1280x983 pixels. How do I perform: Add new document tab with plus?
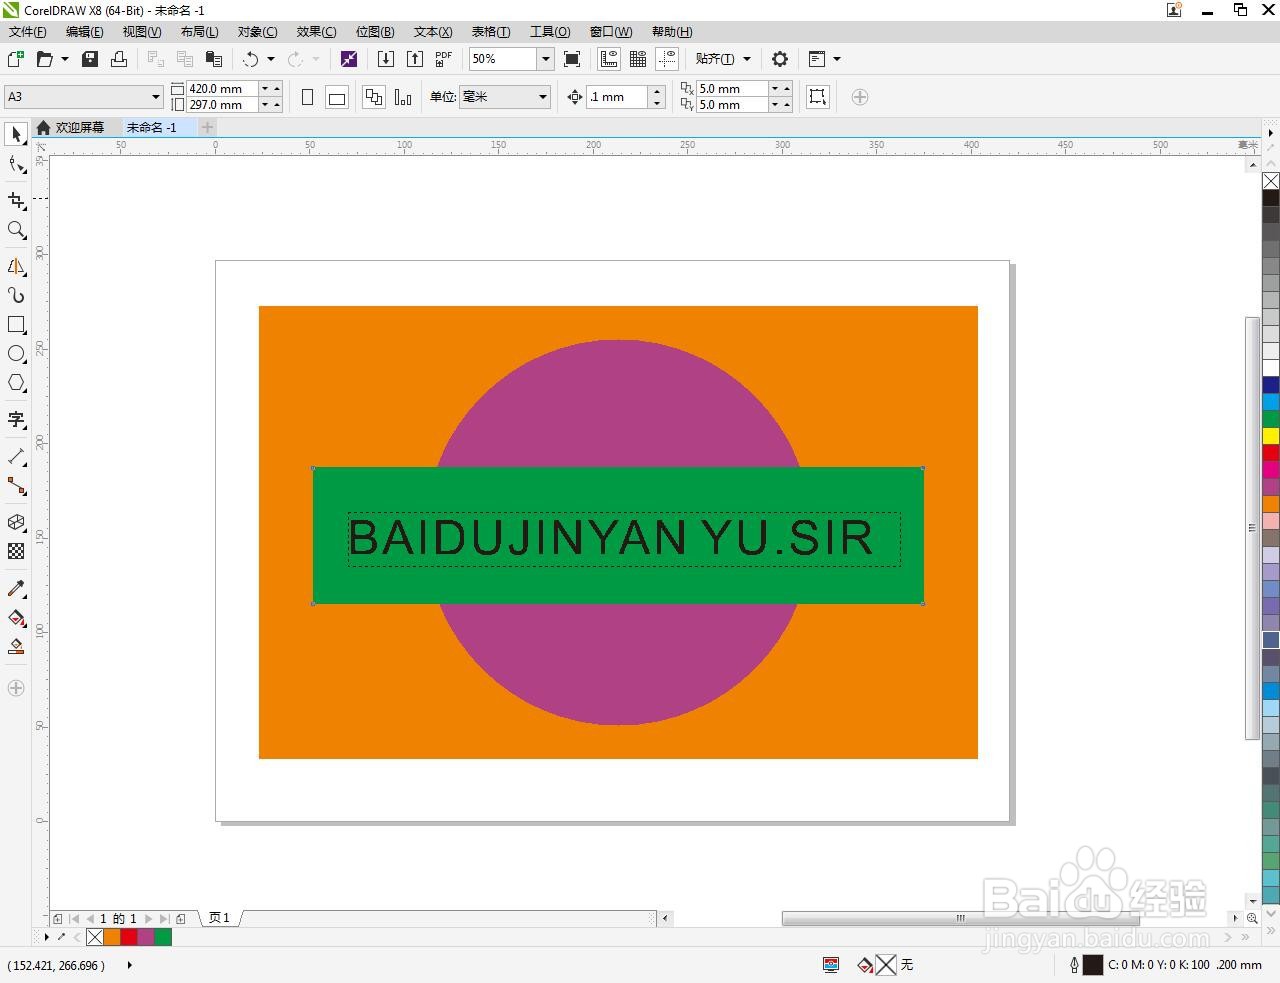point(207,127)
